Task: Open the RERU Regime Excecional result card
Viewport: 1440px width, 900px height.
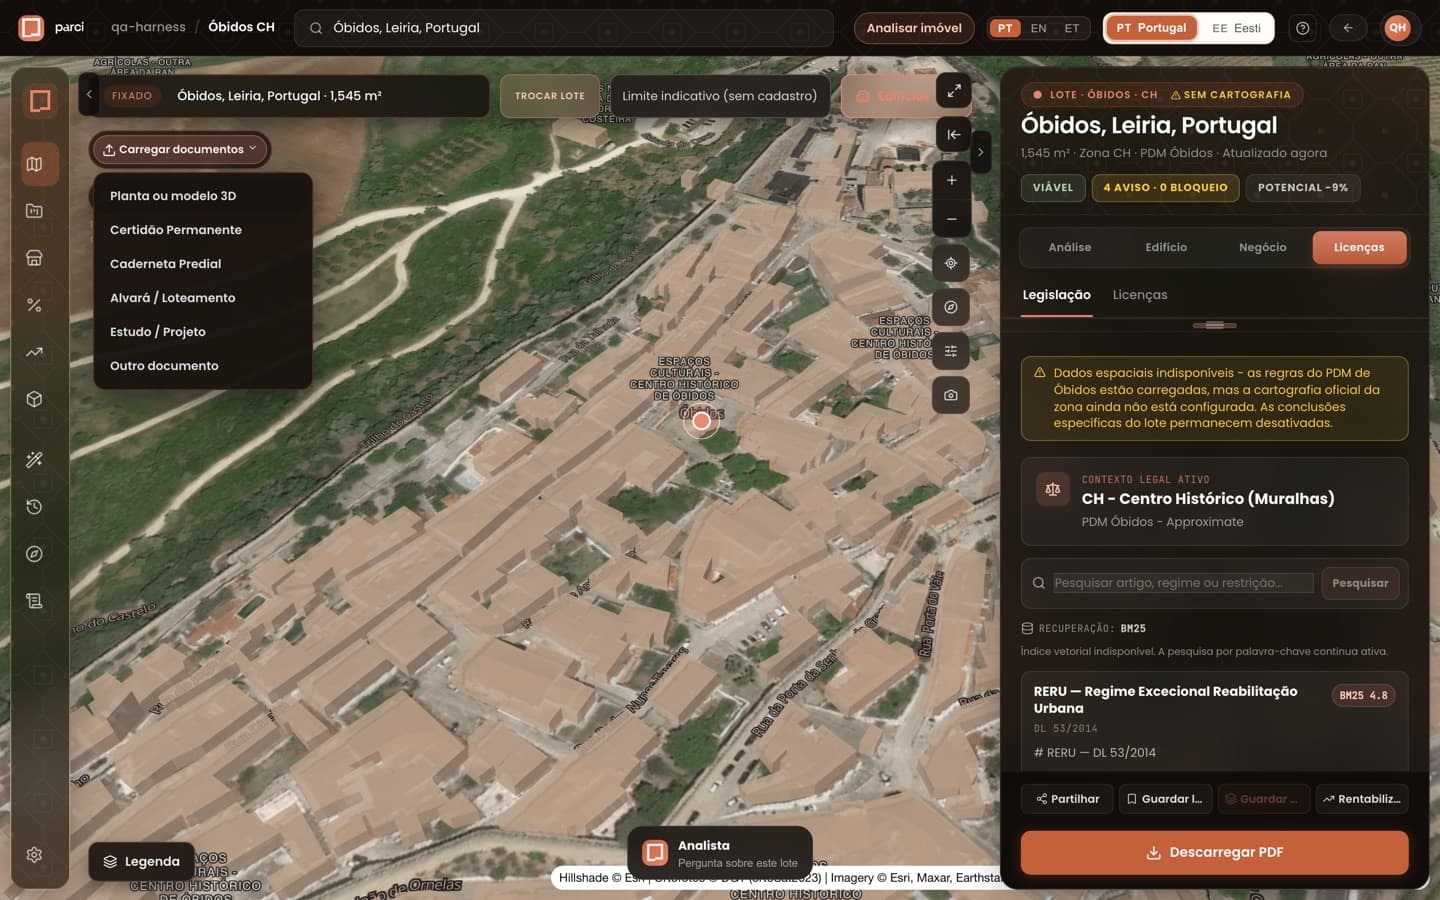Action: tap(1214, 721)
